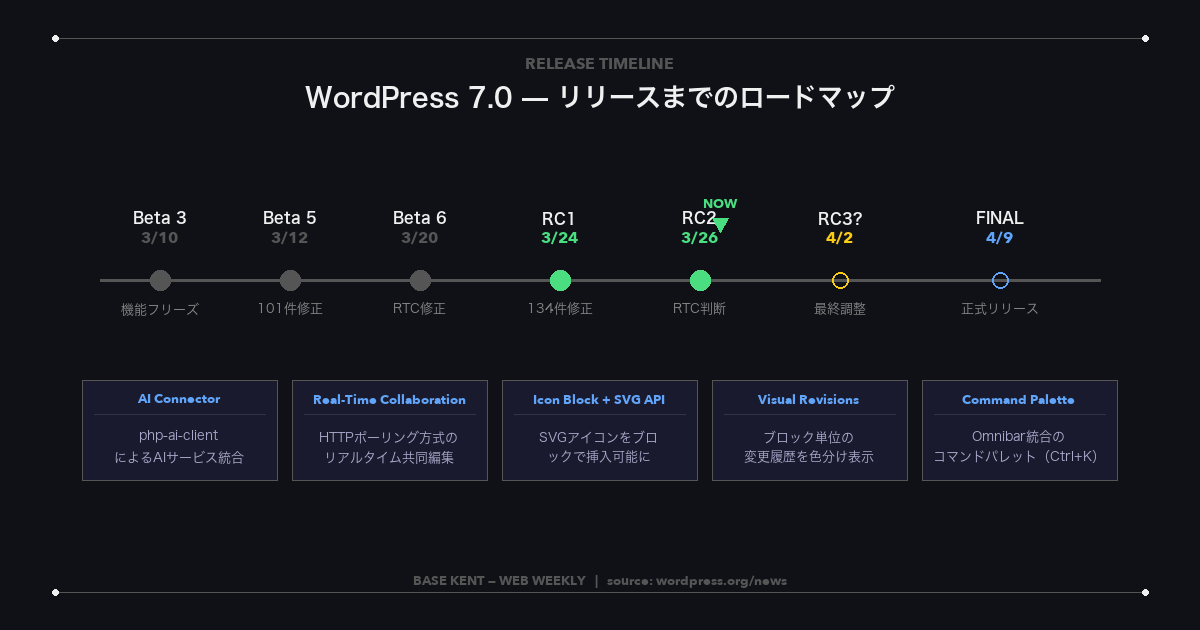The image size is (1200, 630).
Task: Click the RELEASE TIMELINE heading label
Action: pyautogui.click(x=599, y=63)
